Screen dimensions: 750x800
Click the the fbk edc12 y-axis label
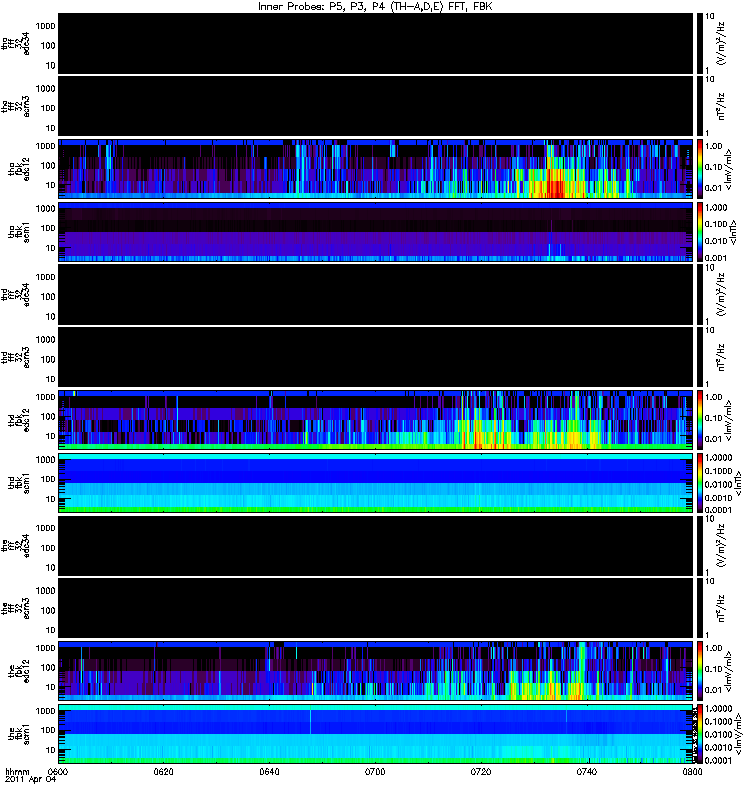pyautogui.click(x=19, y=671)
